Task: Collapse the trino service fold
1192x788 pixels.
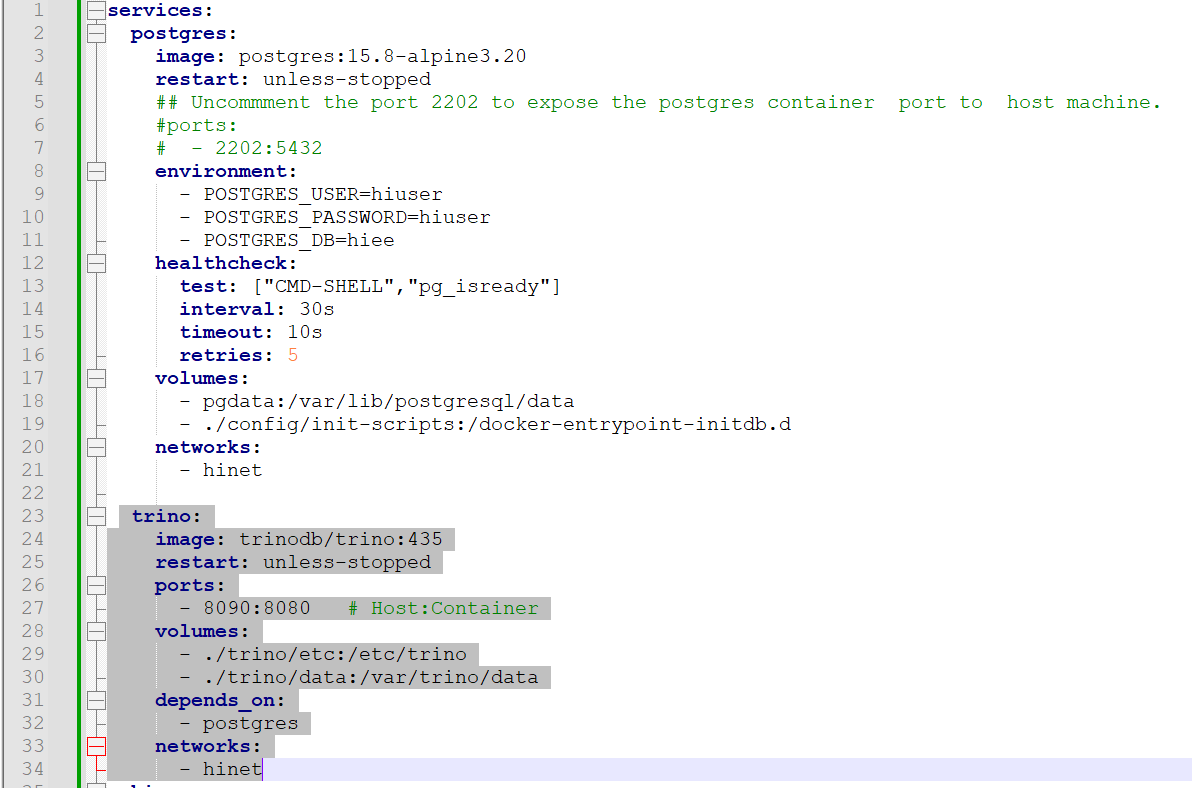Action: [96, 516]
